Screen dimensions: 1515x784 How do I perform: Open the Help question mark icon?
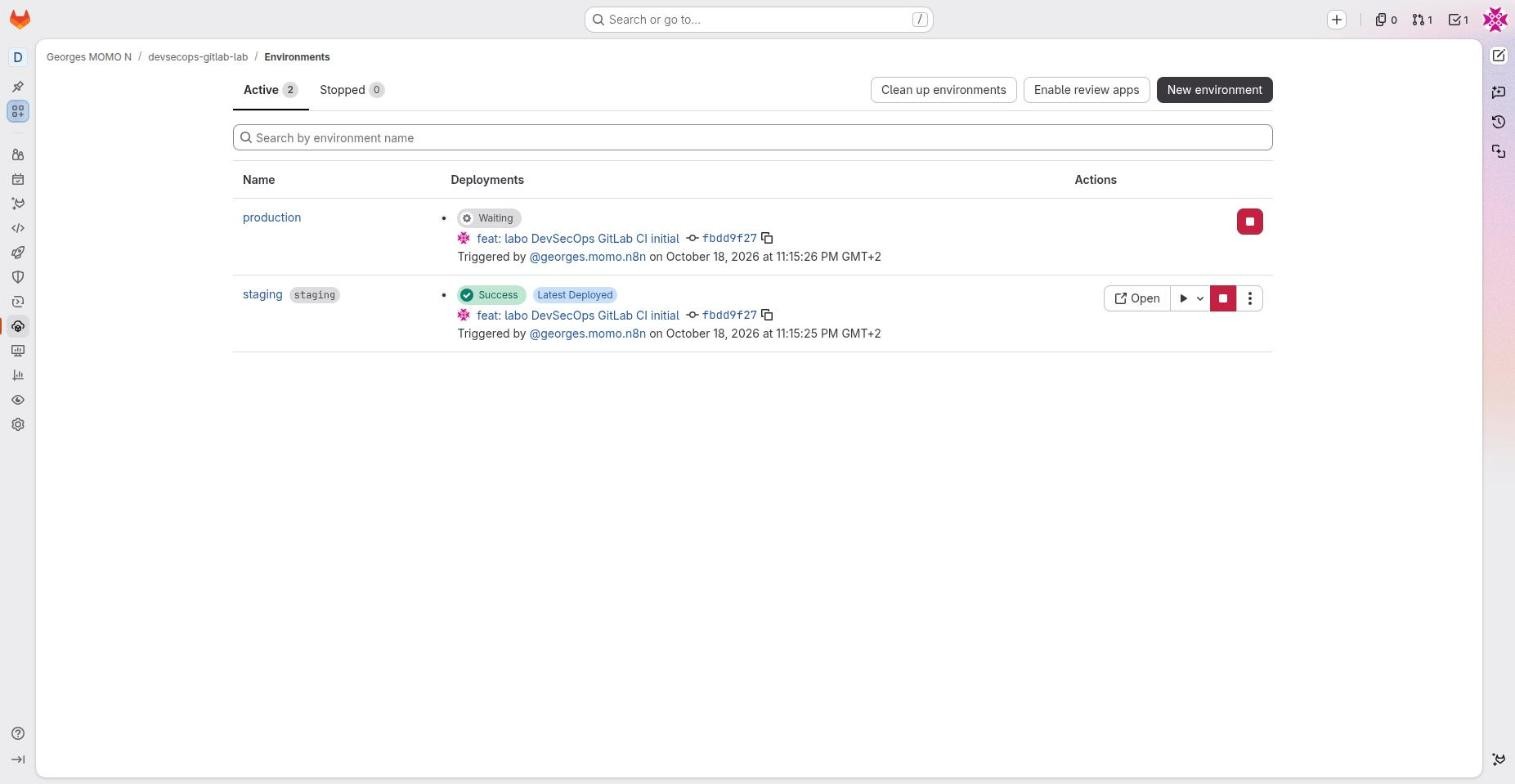18,734
